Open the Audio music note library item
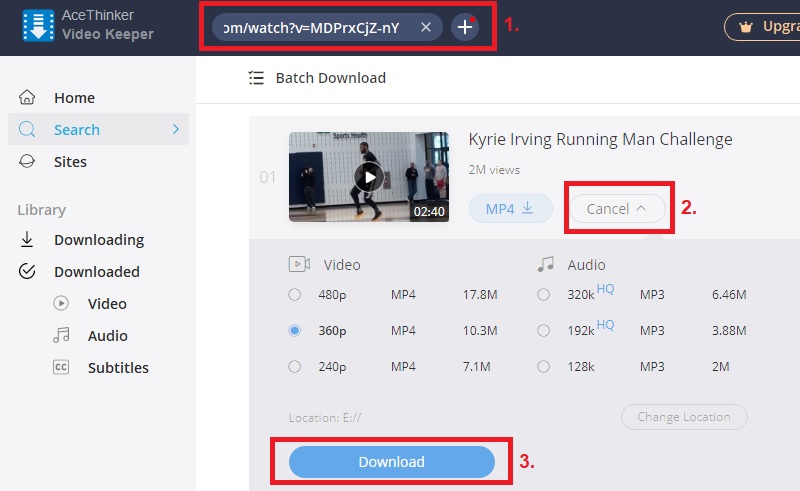The height and width of the screenshot is (491, 800). click(61, 336)
